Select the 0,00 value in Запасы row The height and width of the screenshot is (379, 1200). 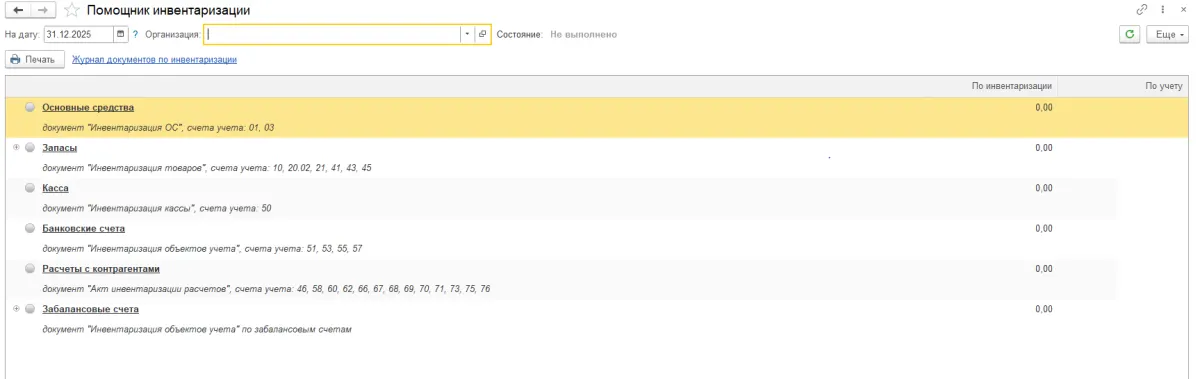tap(1044, 148)
